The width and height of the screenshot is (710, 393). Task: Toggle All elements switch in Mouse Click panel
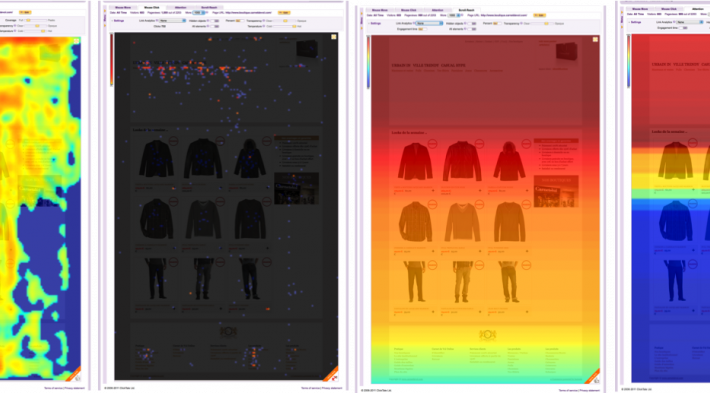[215, 26]
